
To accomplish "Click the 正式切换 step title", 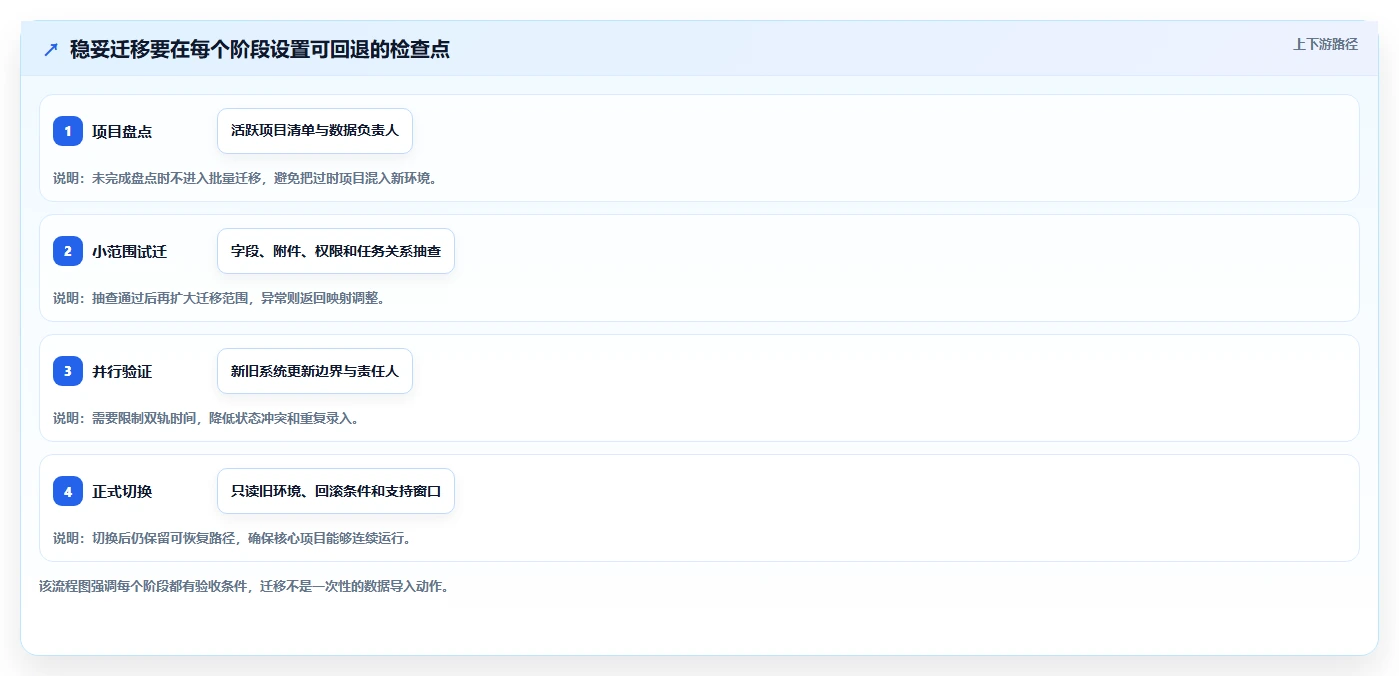I will click(x=122, y=491).
